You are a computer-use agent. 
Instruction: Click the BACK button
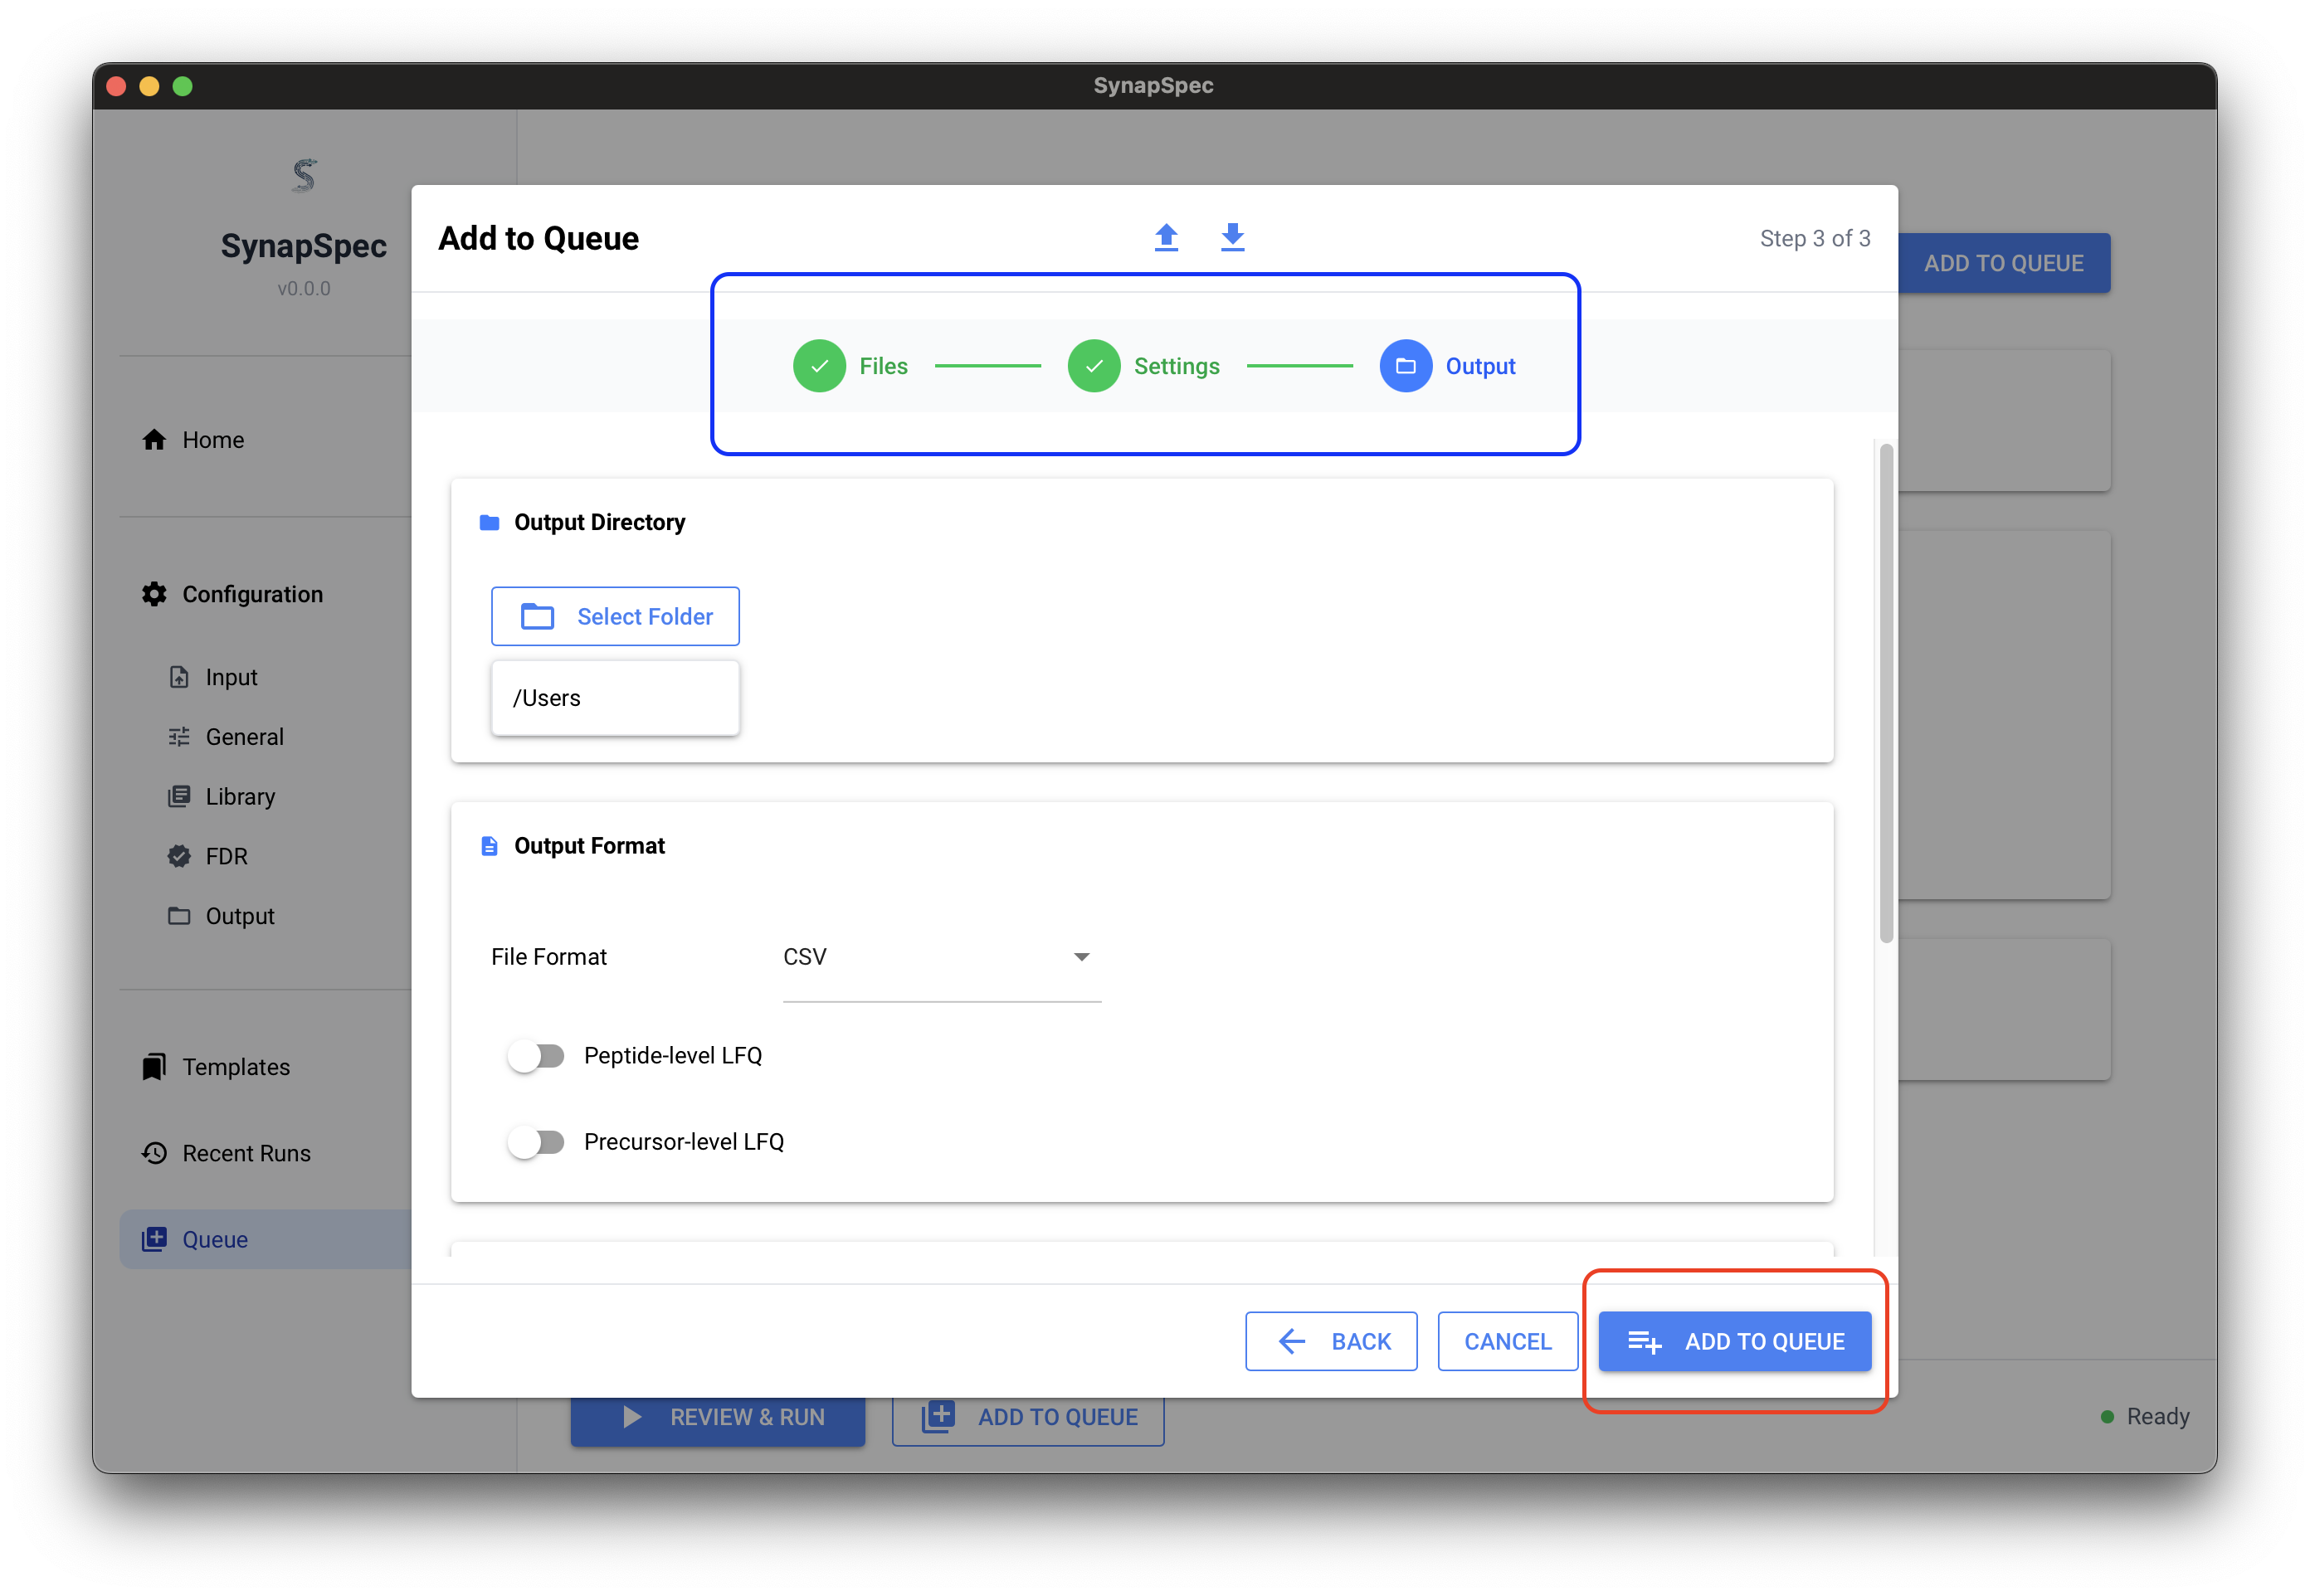pos(1330,1341)
